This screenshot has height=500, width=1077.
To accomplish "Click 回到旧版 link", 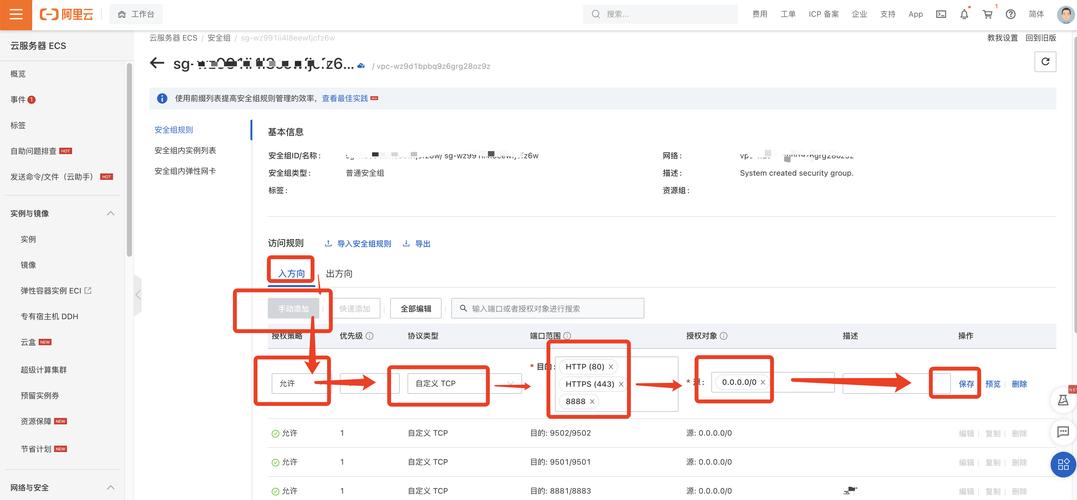I will tap(1041, 38).
